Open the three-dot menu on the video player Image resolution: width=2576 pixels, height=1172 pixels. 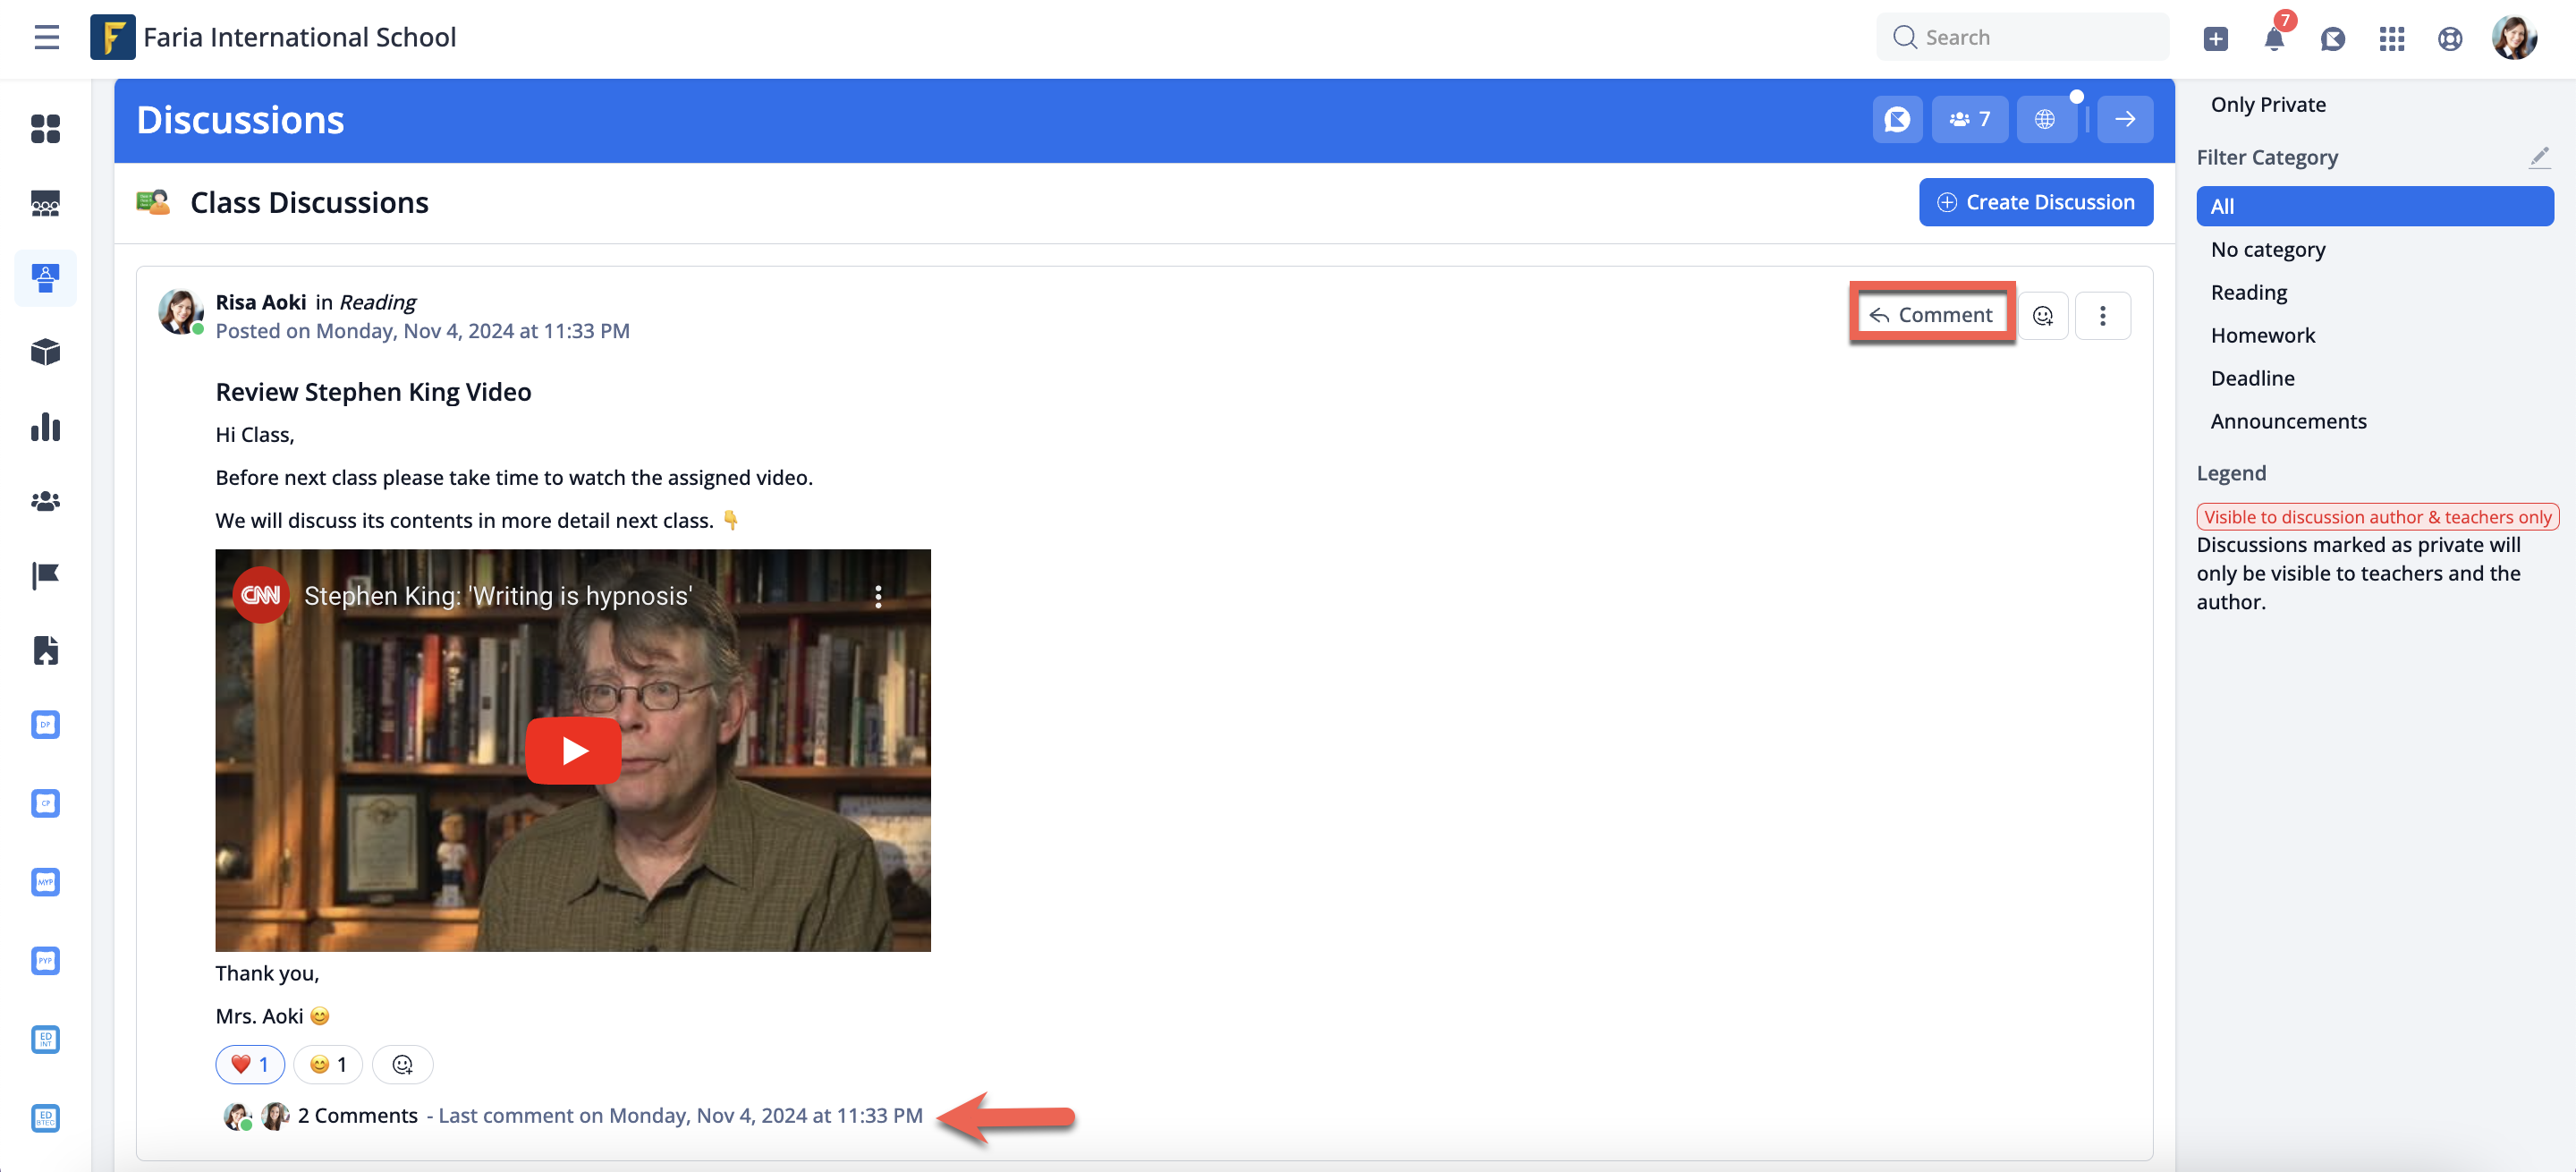(x=878, y=596)
